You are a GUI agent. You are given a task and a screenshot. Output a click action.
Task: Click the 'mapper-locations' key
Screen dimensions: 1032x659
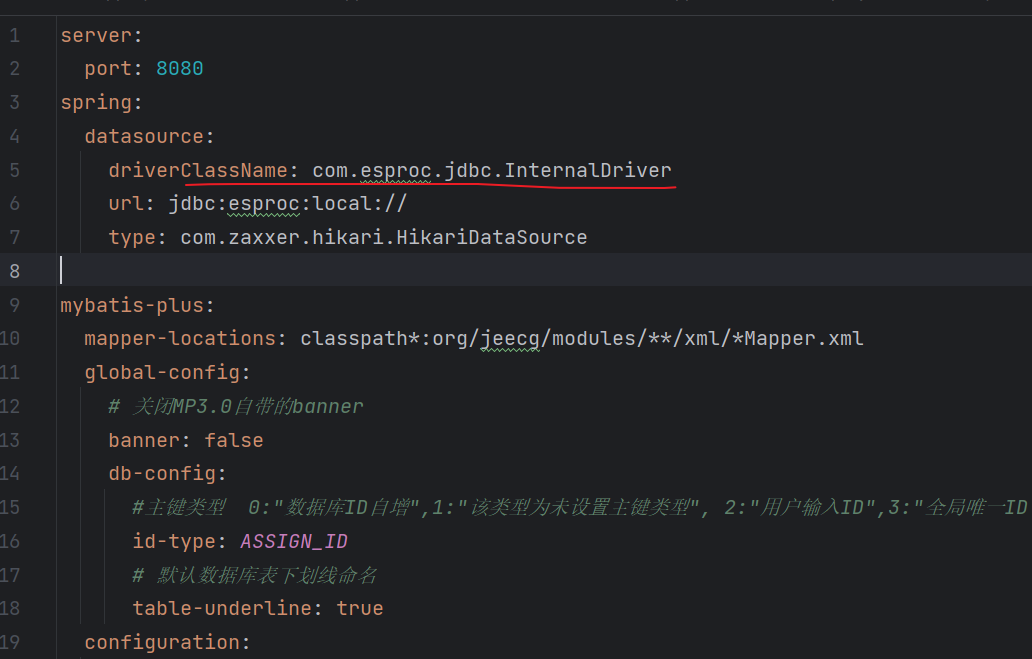point(186,339)
